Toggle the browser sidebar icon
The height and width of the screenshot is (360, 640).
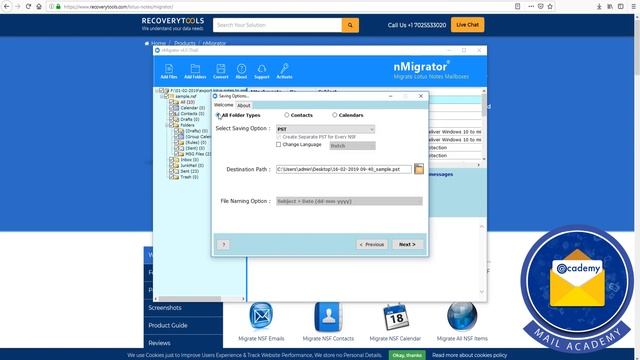point(620,7)
